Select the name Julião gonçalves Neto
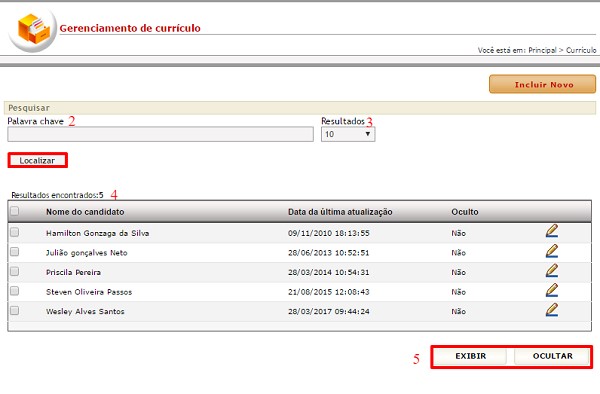The width and height of the screenshot is (600, 394). coord(86,253)
